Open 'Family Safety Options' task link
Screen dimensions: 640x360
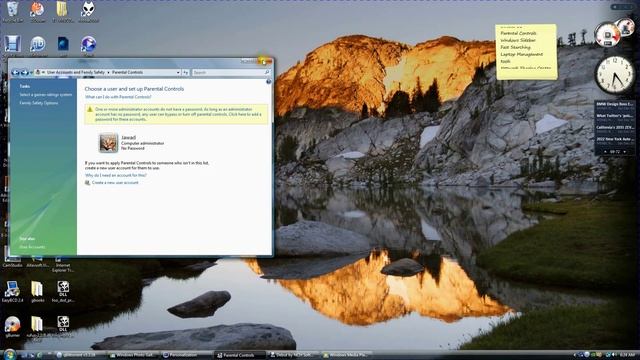point(39,103)
